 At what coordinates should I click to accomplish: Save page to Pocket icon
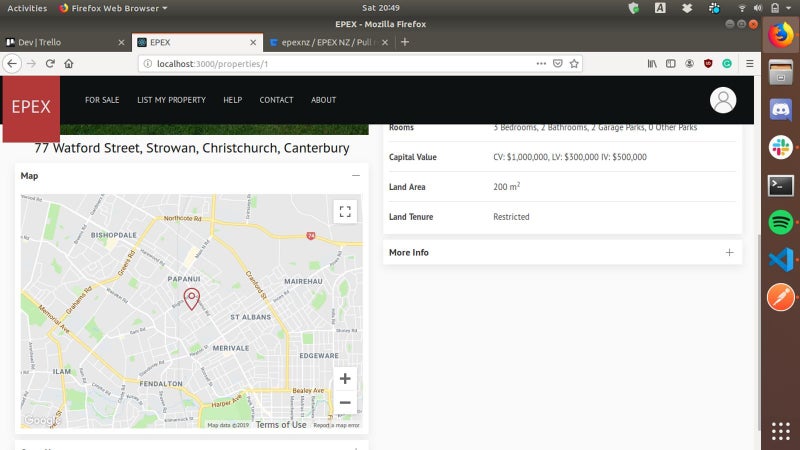558,64
